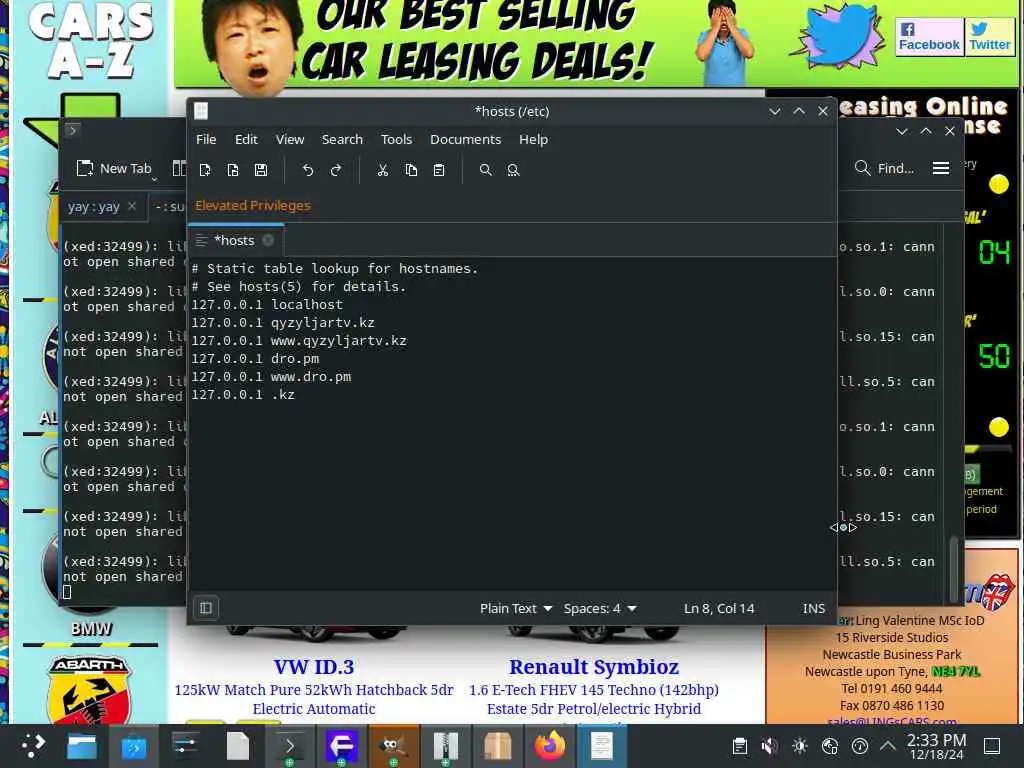This screenshot has height=768, width=1024.
Task: Switch to the Konsole taskbar entry
Action: pos(290,746)
